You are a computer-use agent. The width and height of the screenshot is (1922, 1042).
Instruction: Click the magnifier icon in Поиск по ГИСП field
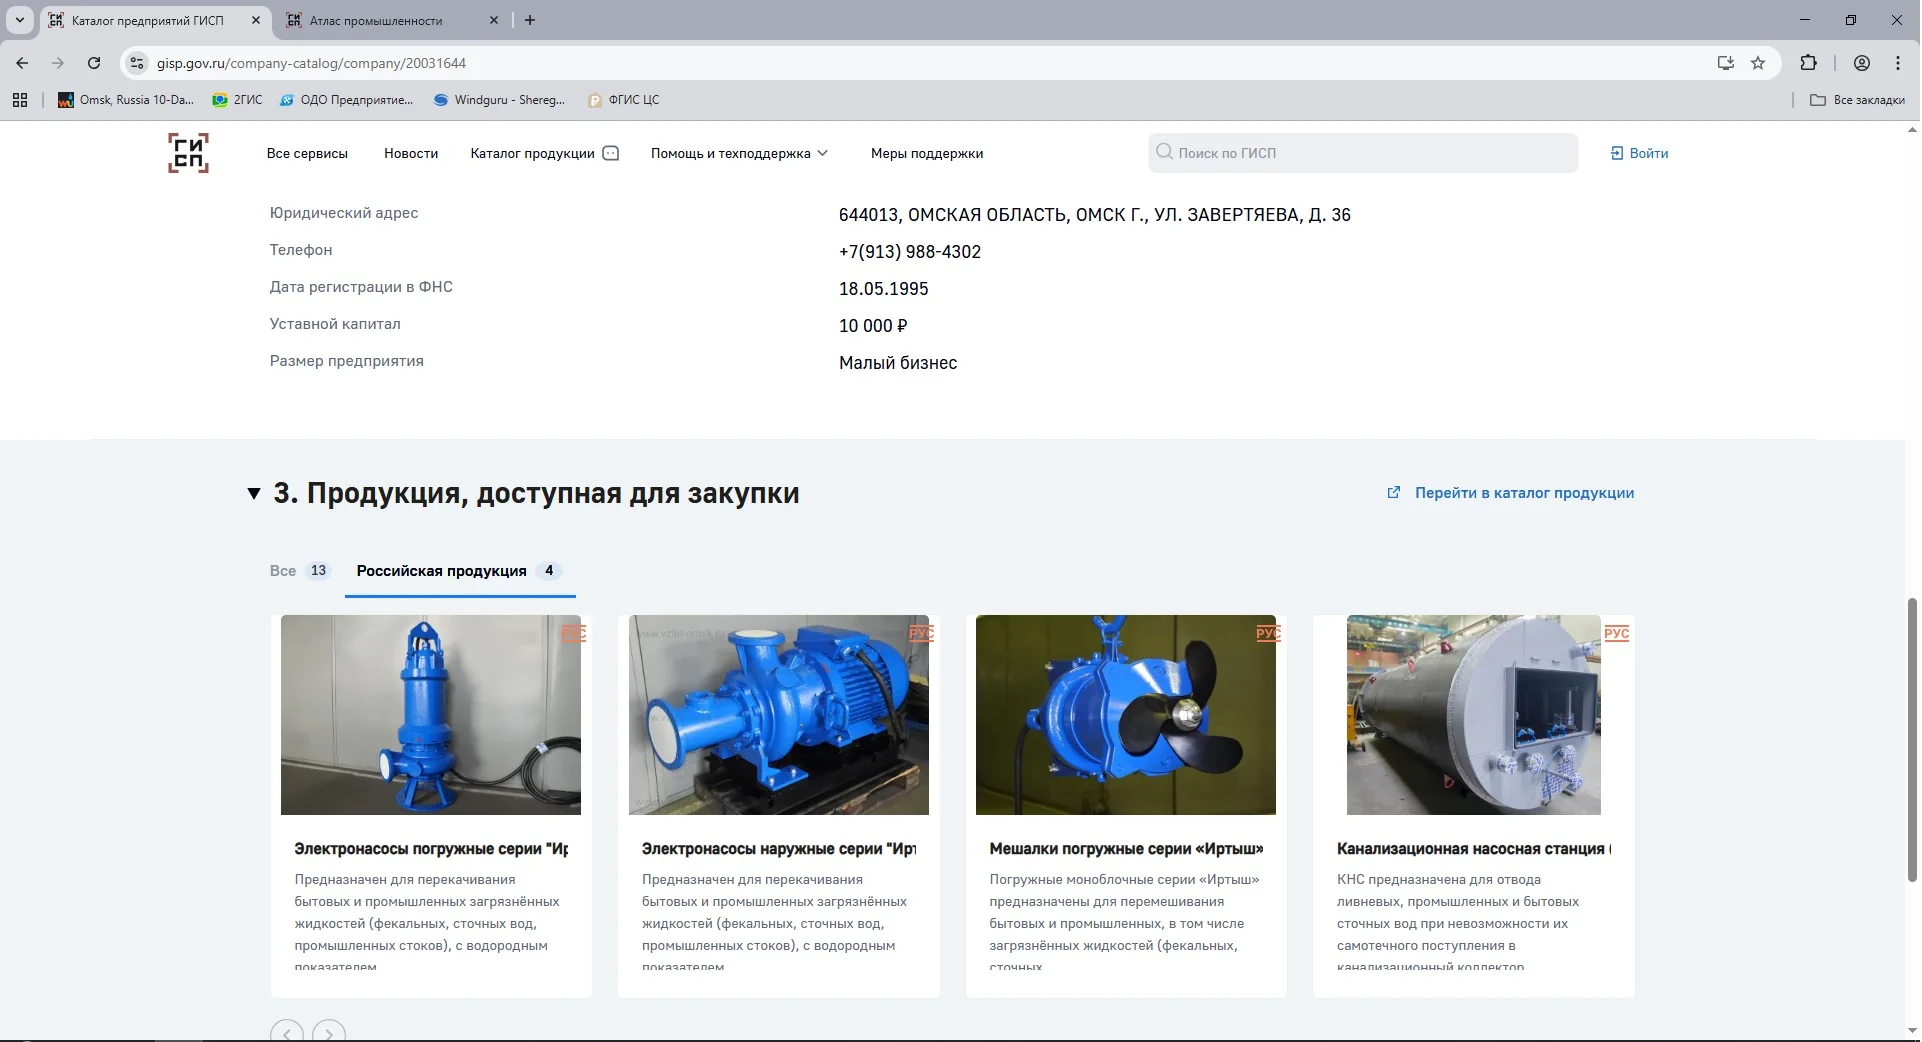(1164, 152)
